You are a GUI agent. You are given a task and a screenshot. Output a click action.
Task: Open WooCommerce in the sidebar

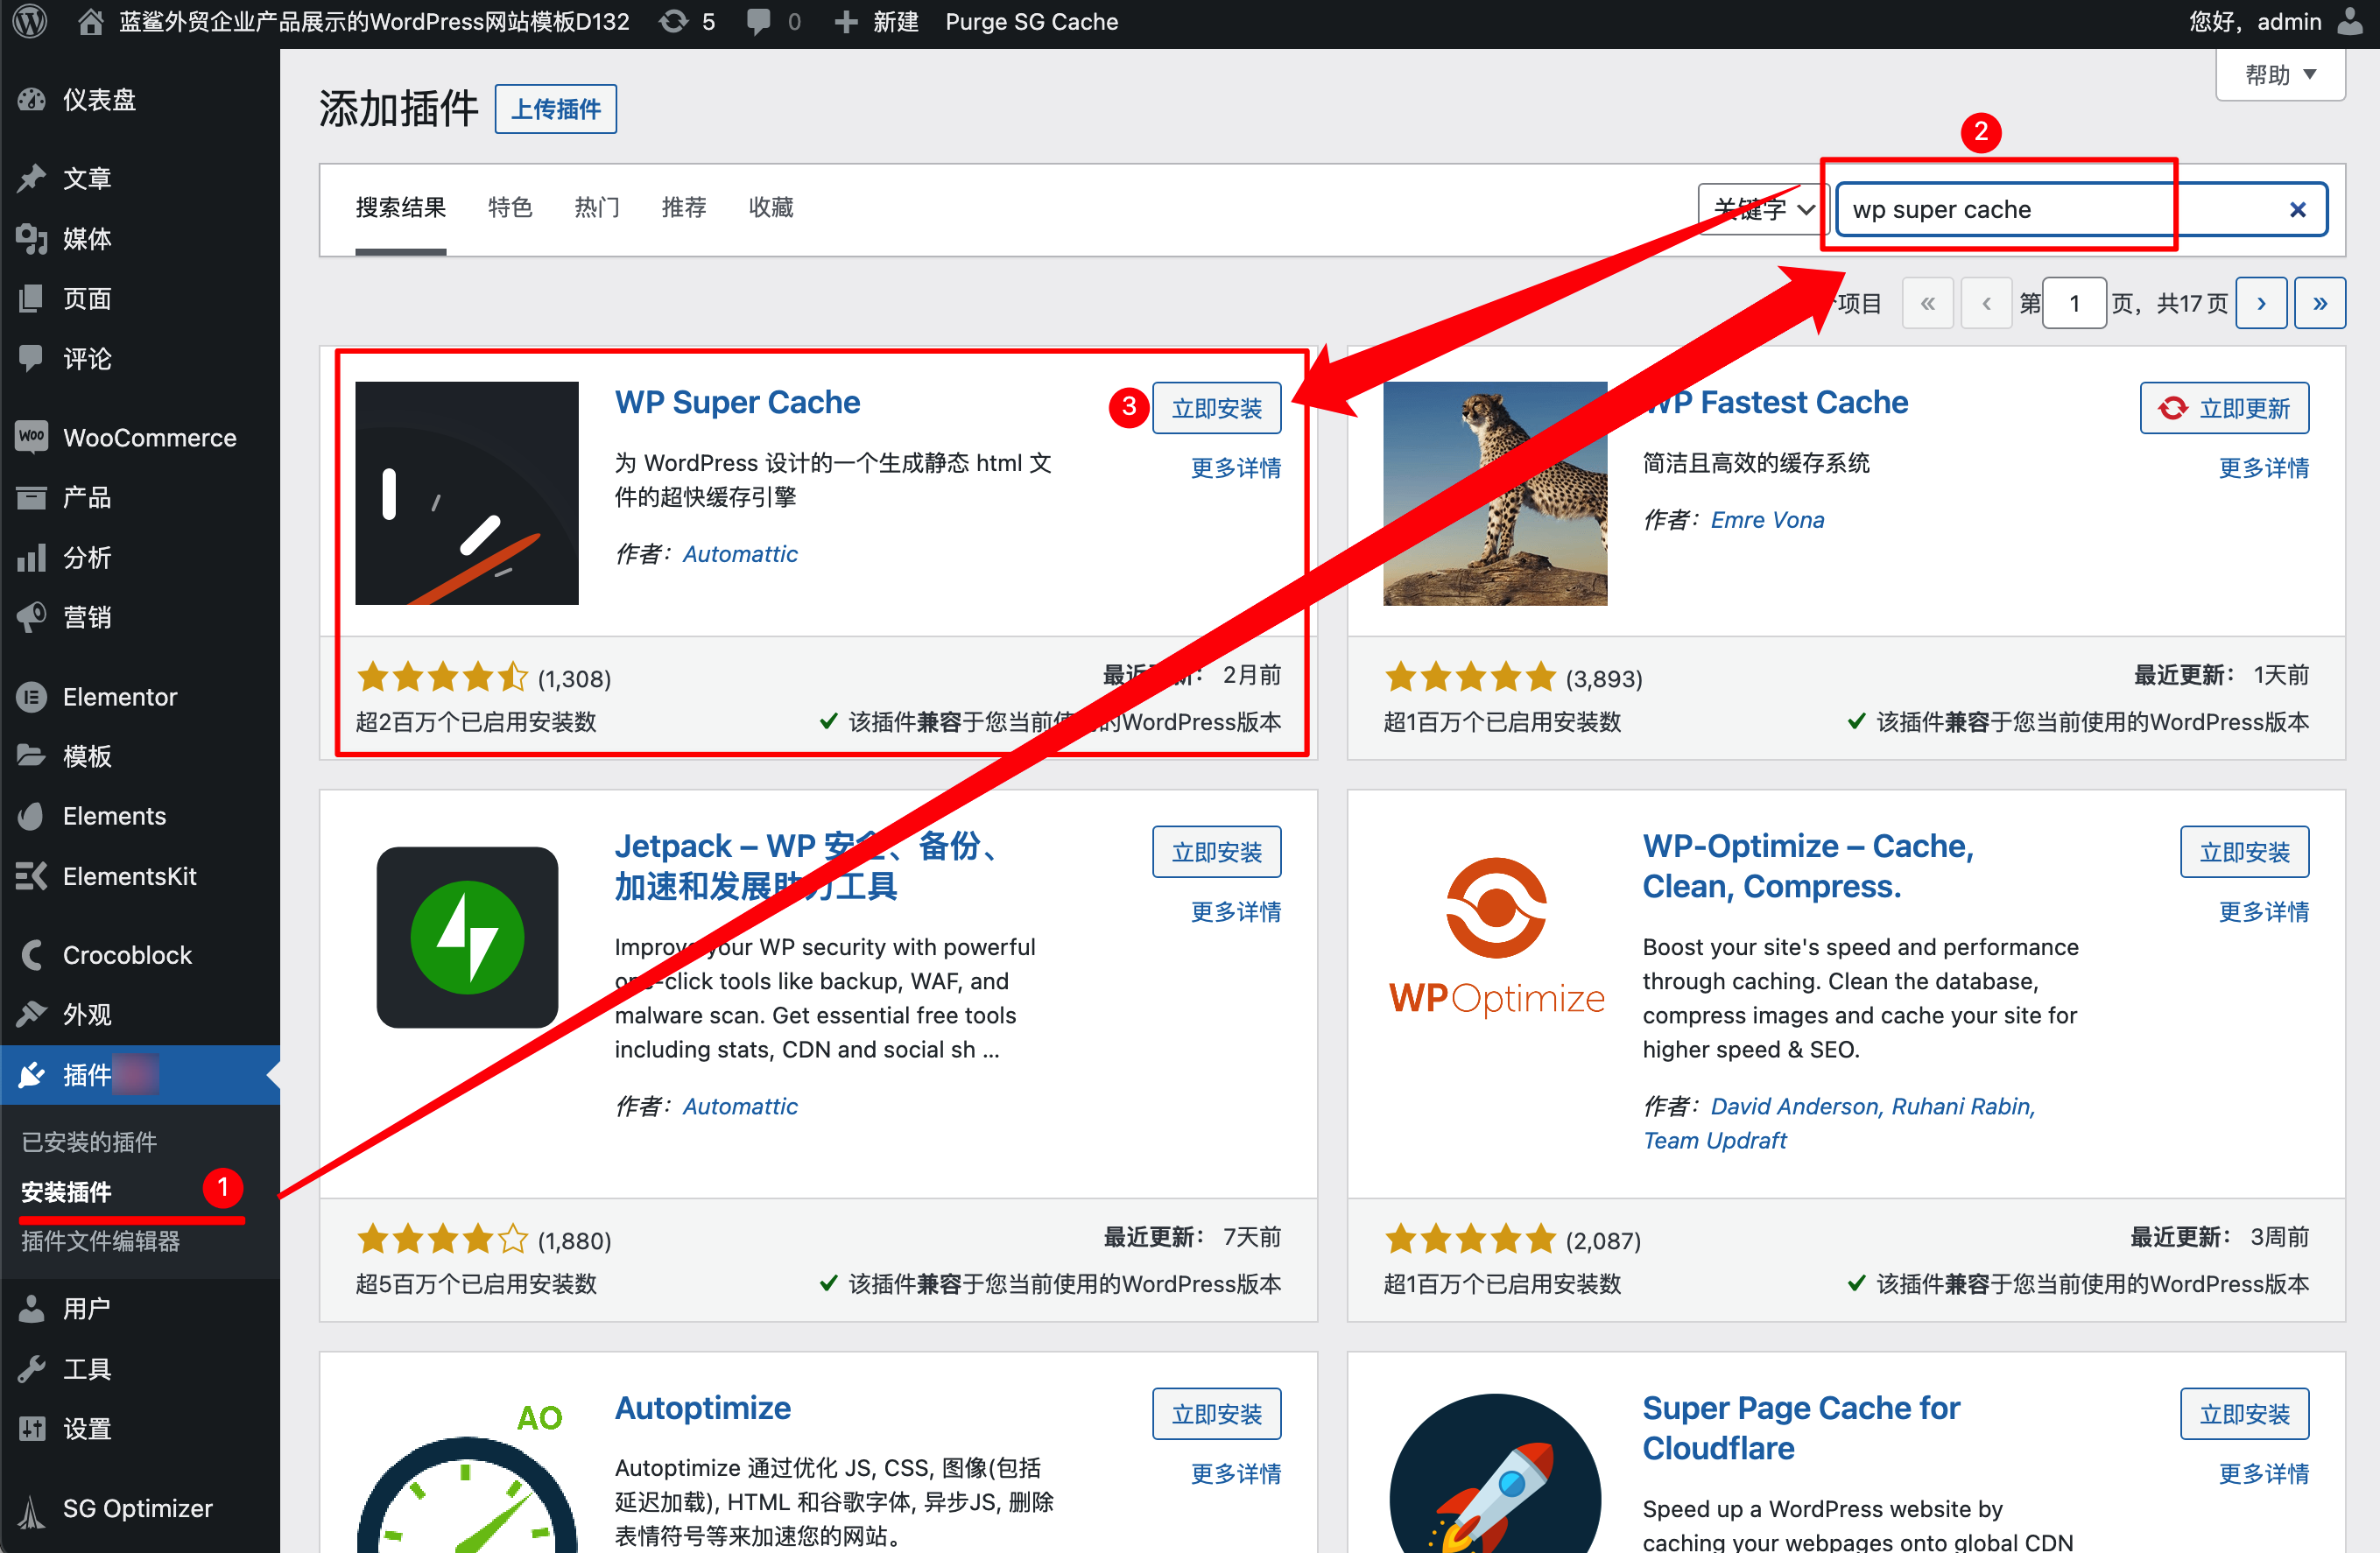tap(140, 437)
